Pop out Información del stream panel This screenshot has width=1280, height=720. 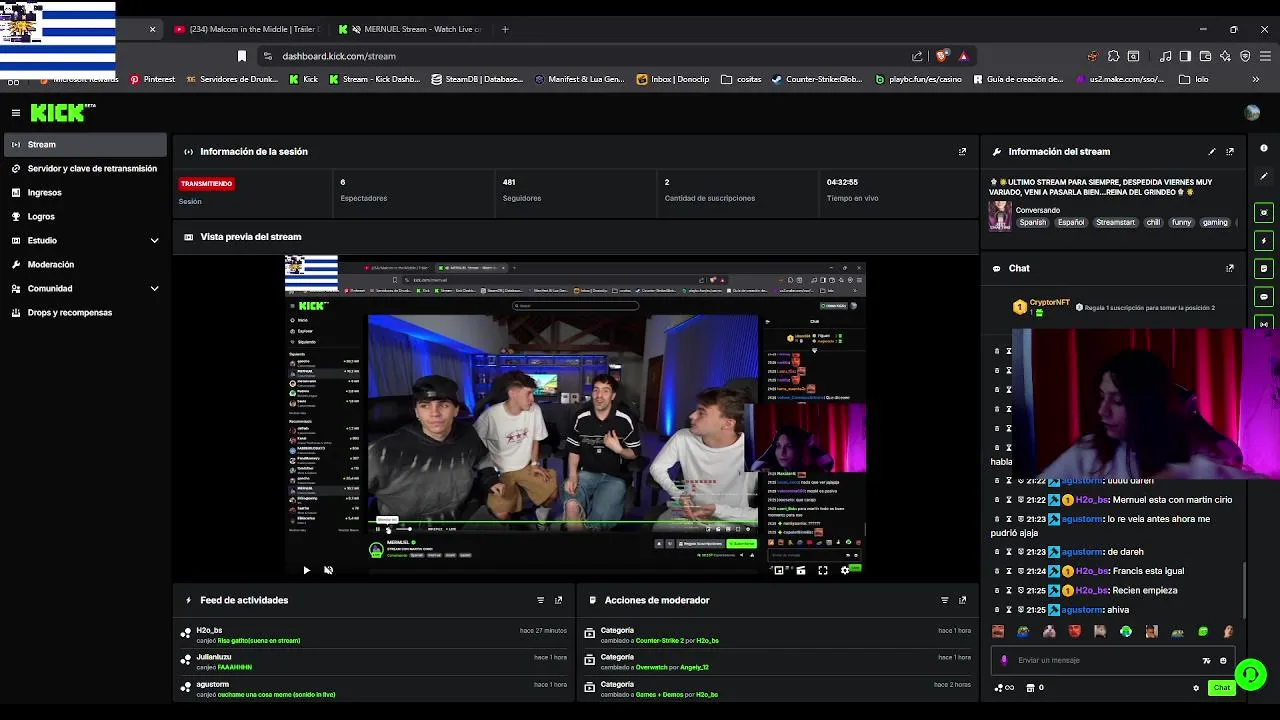pyautogui.click(x=1230, y=152)
